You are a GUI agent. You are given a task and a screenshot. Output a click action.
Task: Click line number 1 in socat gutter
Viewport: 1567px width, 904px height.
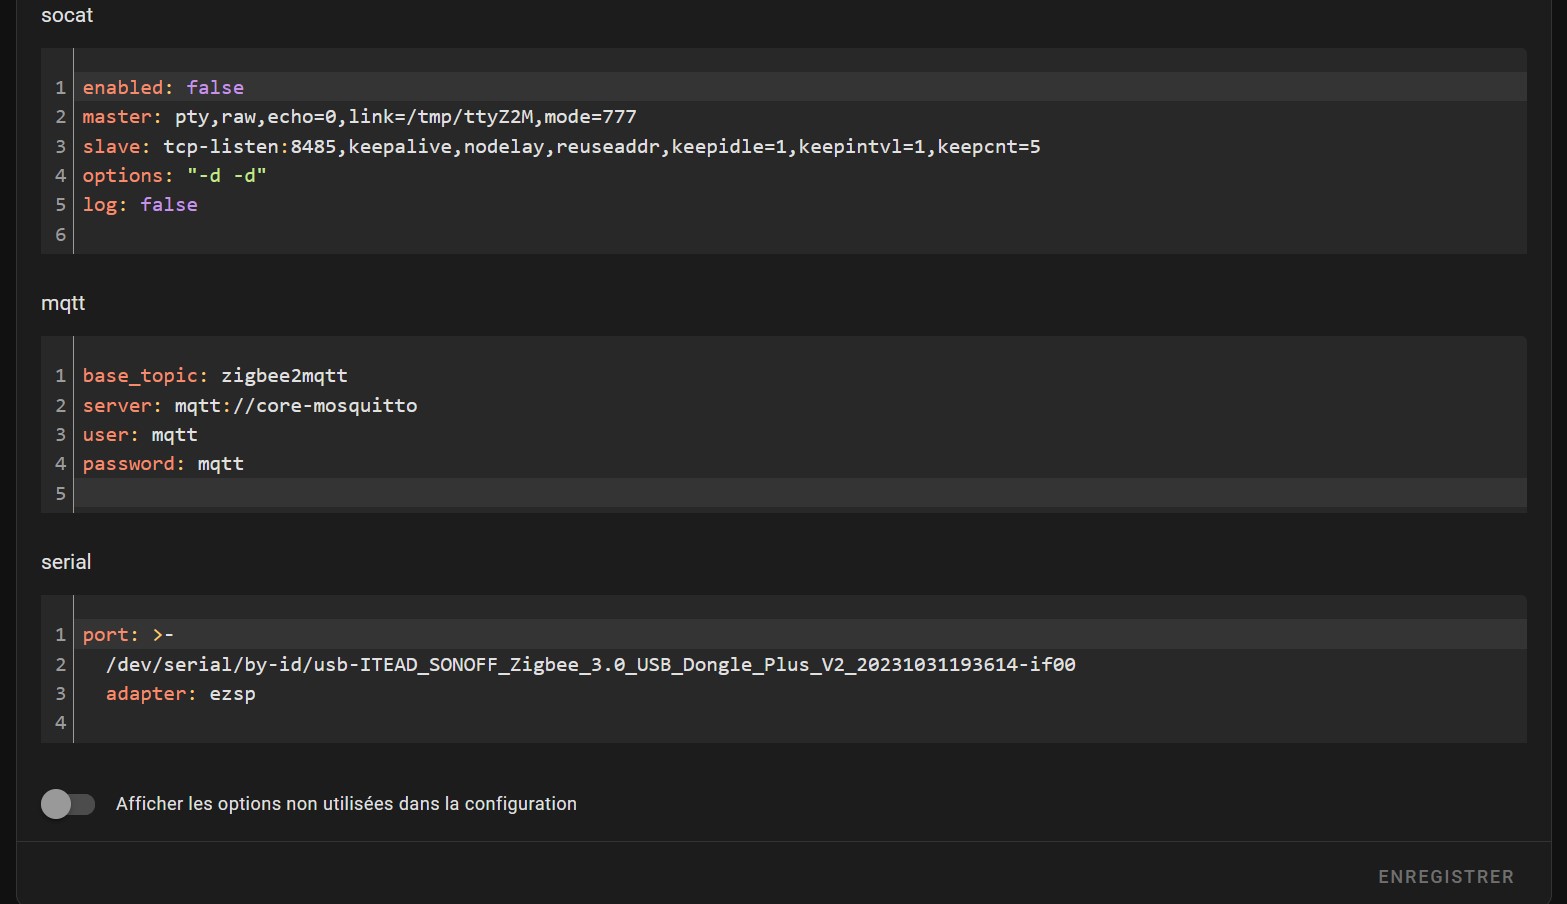click(60, 88)
